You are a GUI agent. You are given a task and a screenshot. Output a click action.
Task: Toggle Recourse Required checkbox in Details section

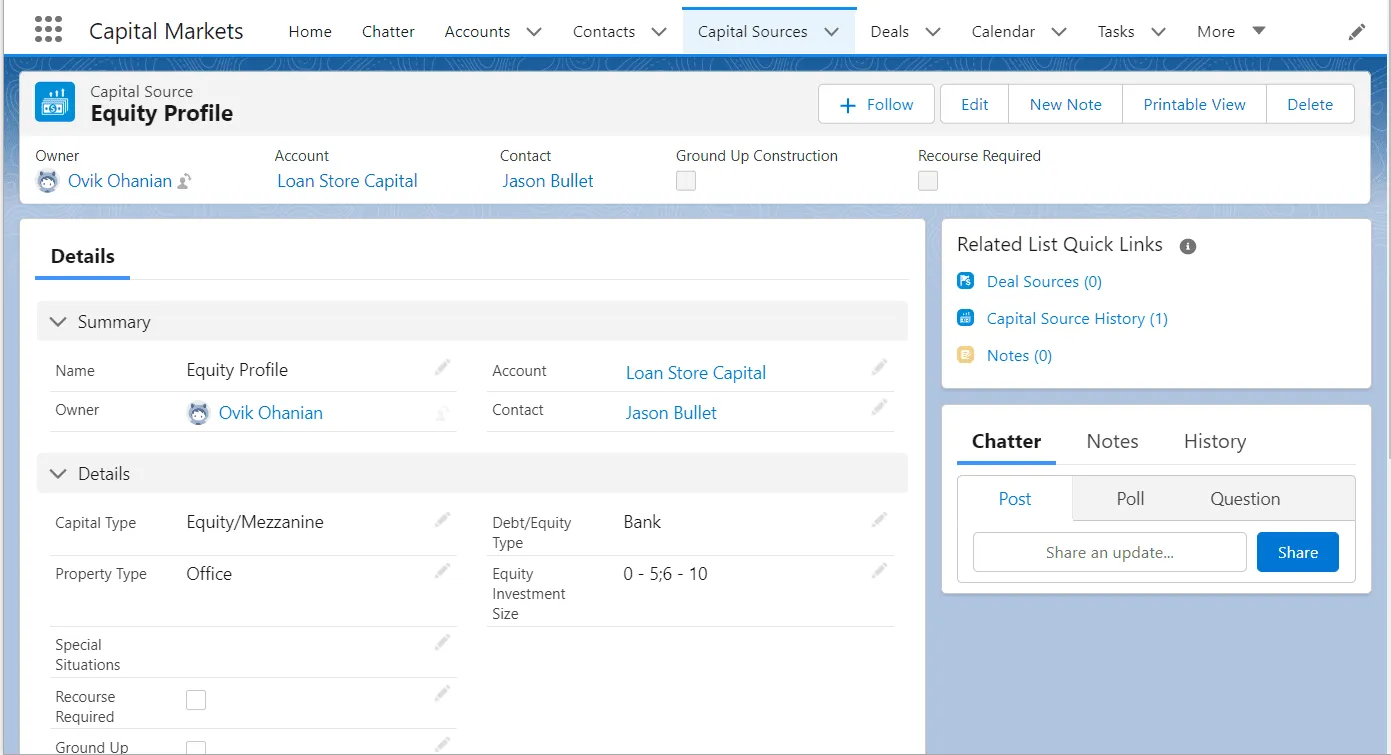[x=196, y=700]
